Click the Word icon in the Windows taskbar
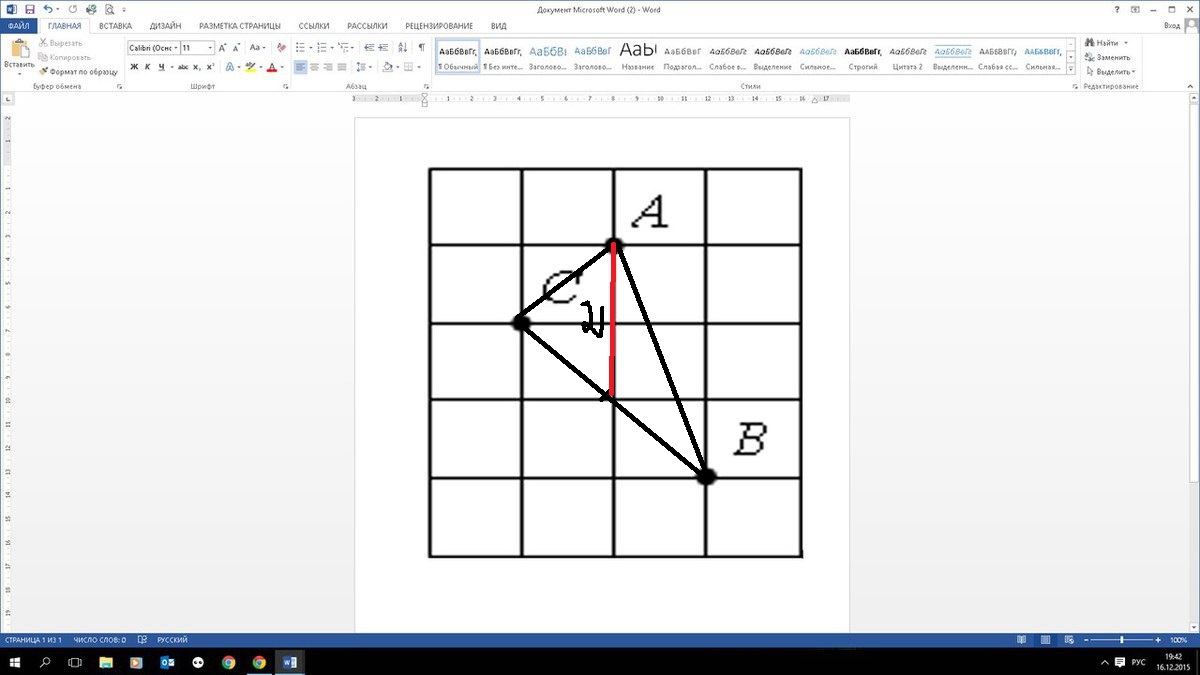 290,662
